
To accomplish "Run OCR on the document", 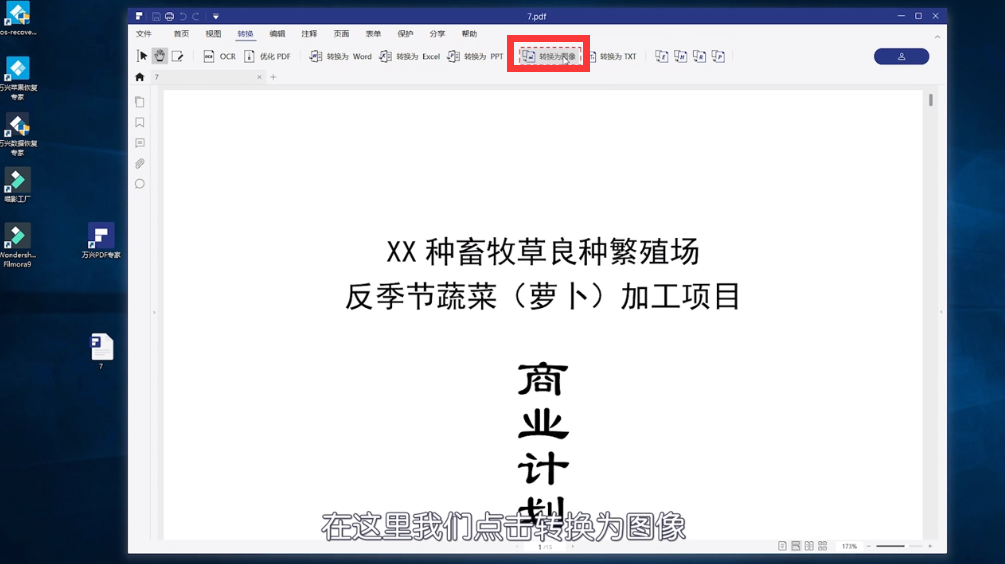I will pyautogui.click(x=220, y=56).
